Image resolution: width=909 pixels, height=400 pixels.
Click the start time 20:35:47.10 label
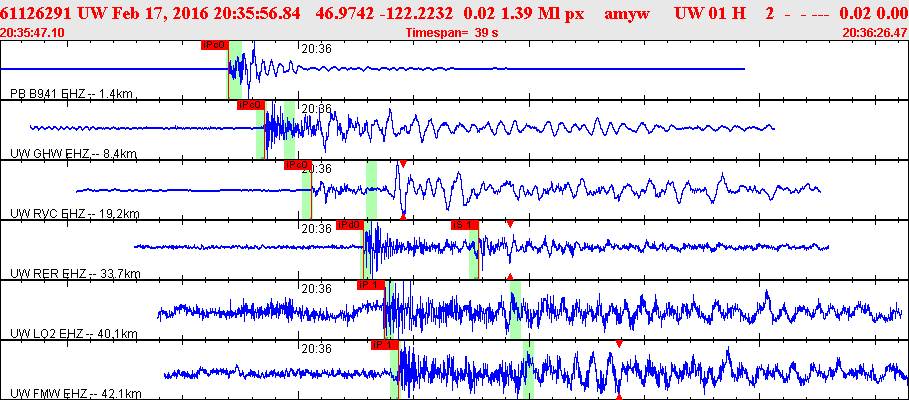tap(33, 33)
